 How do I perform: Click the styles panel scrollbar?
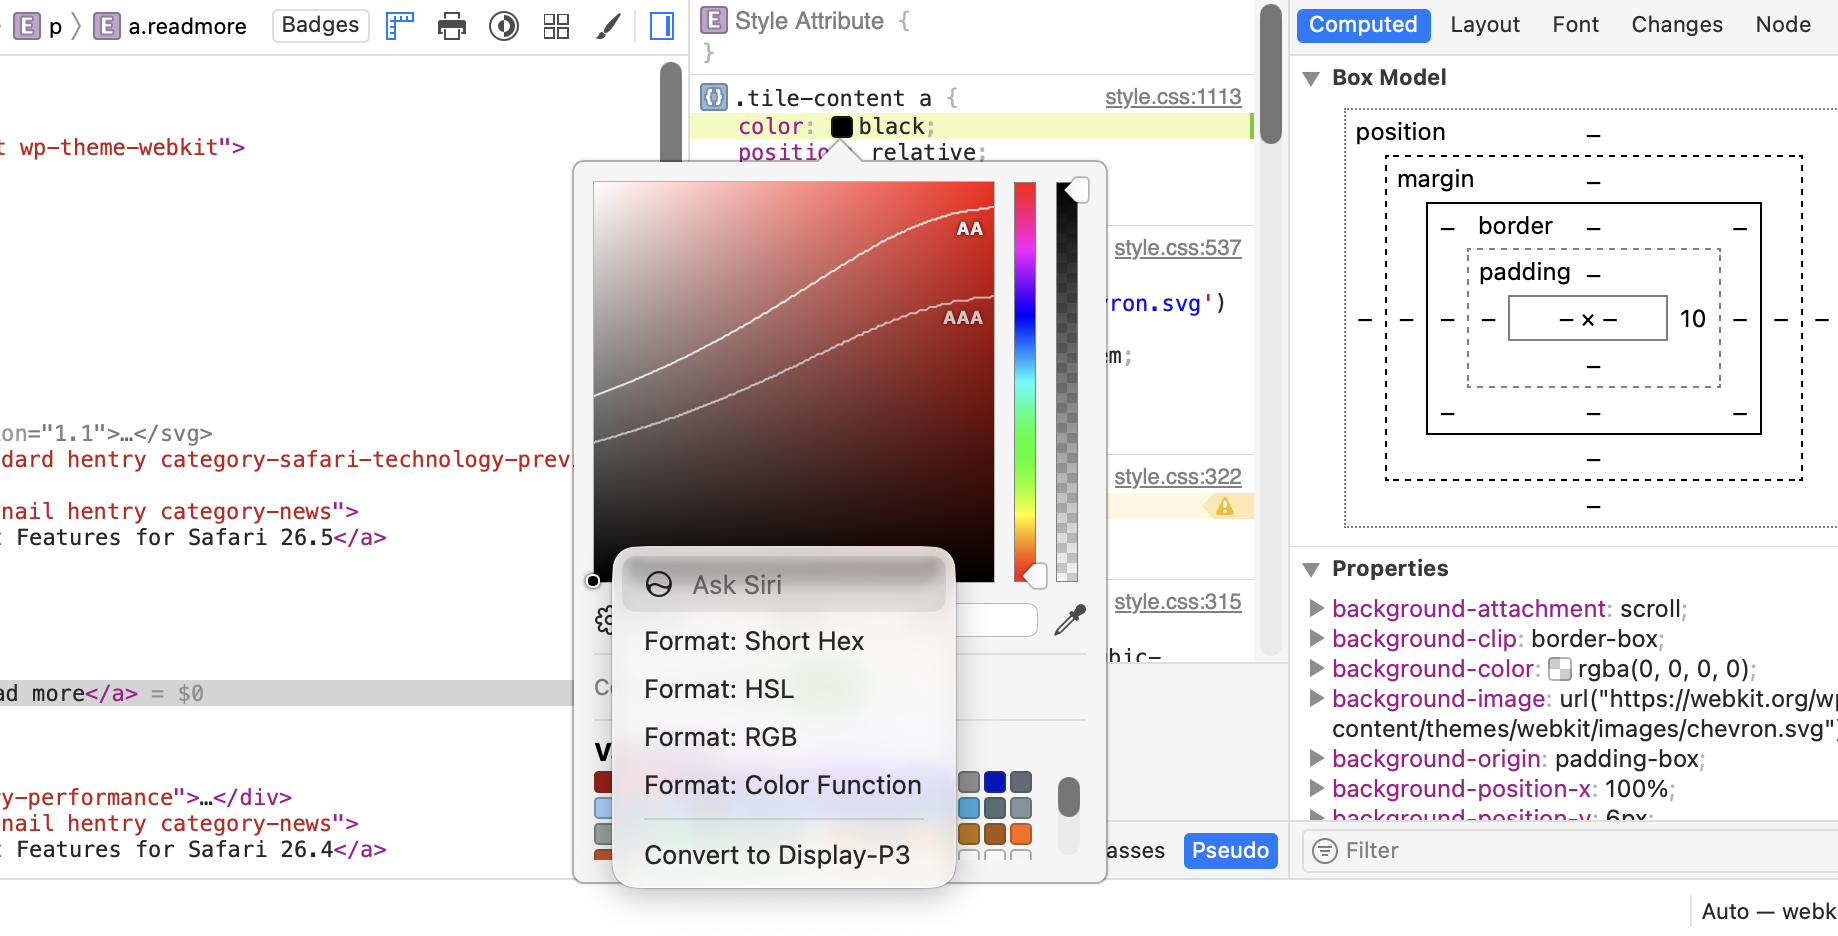(1271, 75)
